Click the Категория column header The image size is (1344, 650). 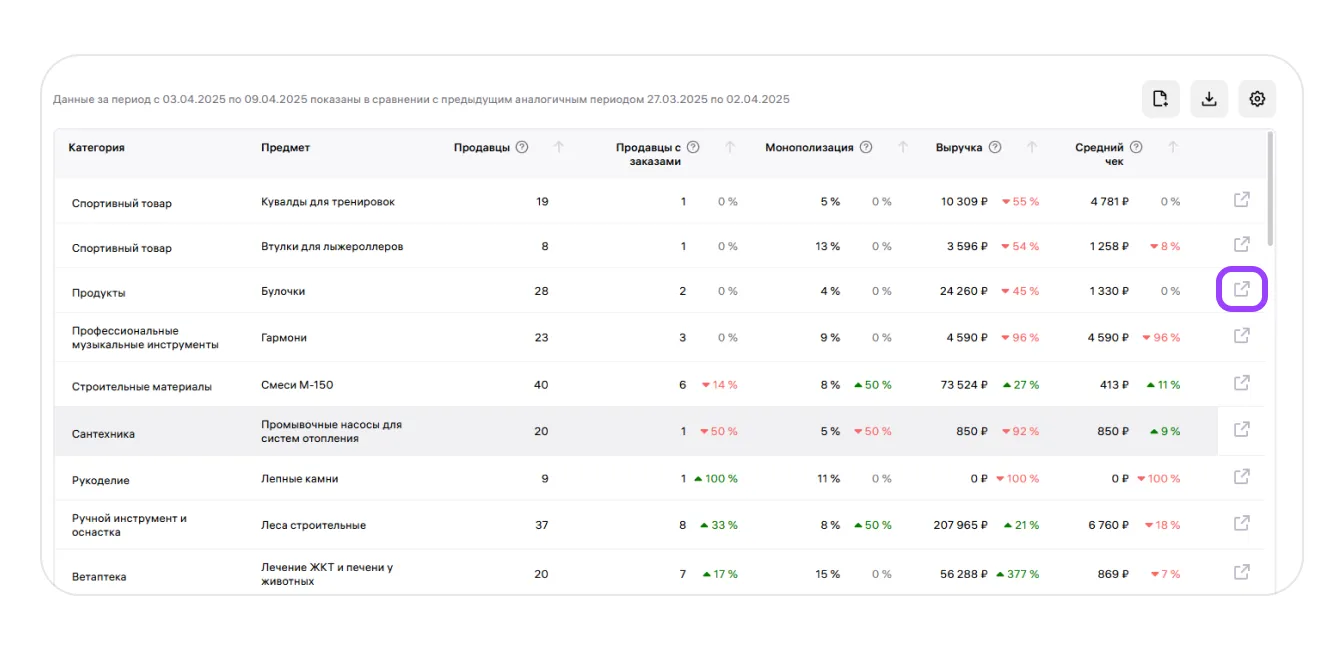[97, 148]
